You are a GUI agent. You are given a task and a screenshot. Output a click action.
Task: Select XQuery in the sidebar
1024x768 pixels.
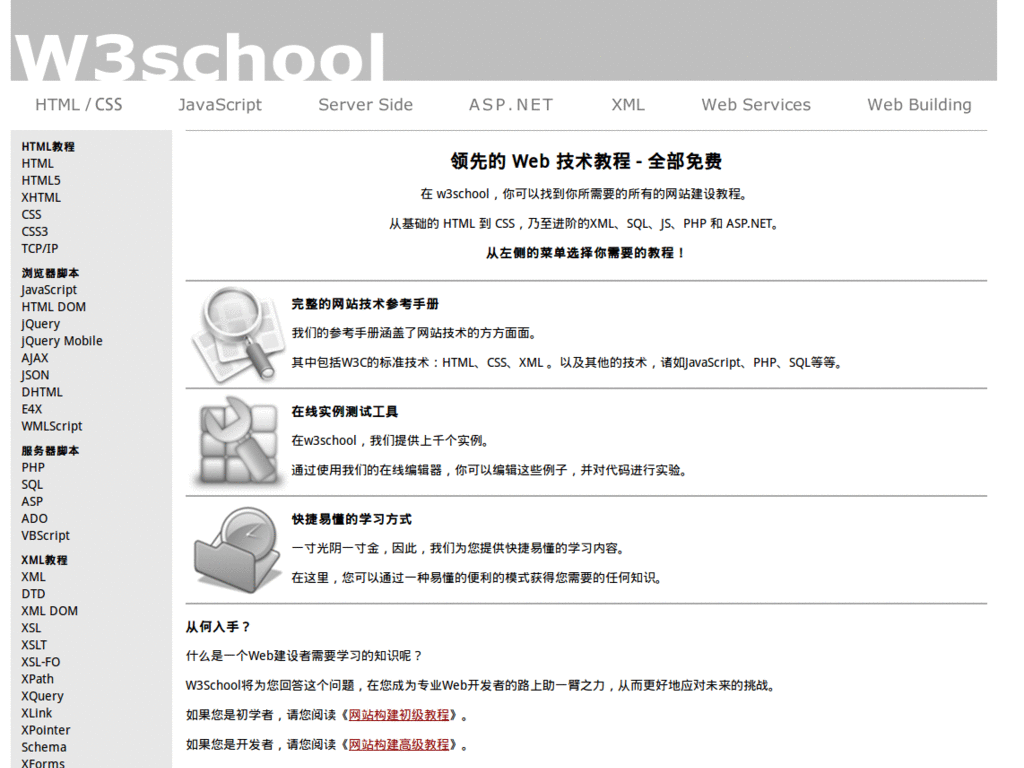(42, 696)
